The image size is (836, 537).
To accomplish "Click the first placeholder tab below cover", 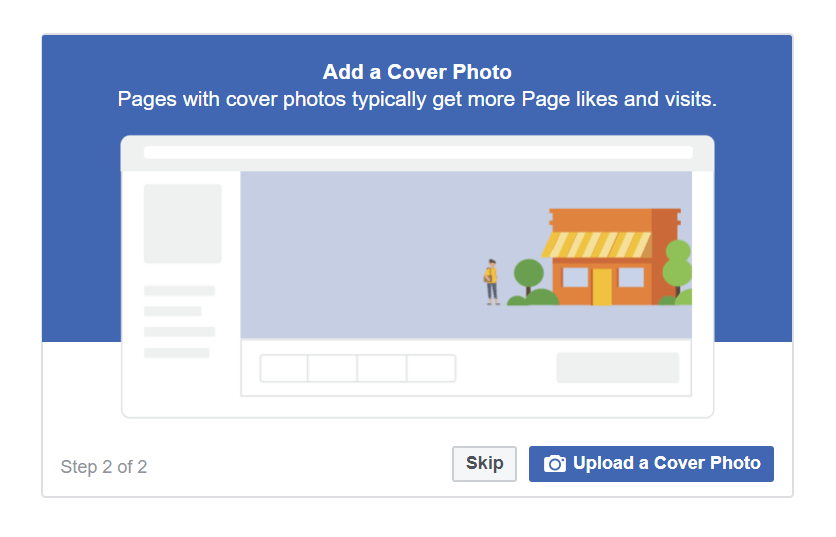I will 284,368.
